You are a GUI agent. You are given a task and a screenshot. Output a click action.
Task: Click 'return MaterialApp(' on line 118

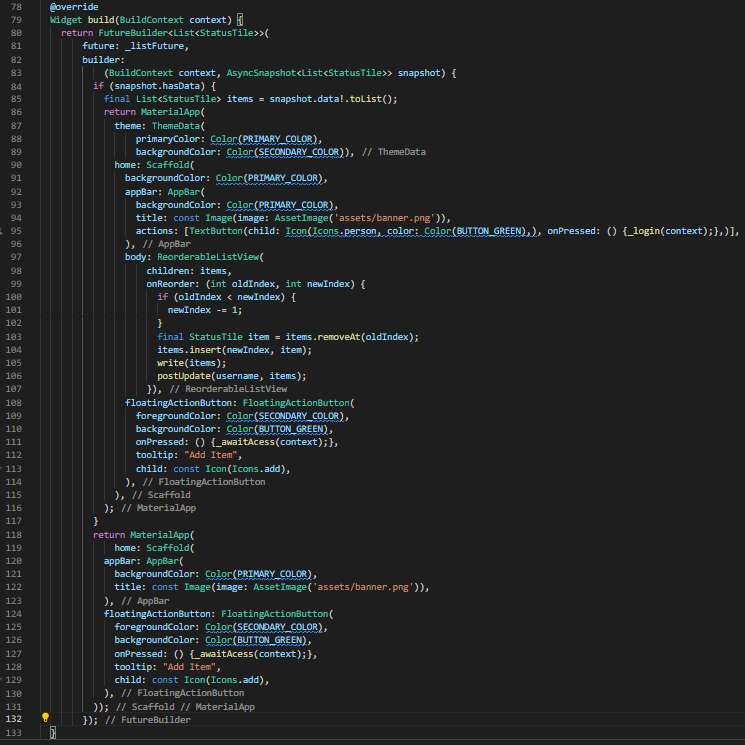pos(143,535)
